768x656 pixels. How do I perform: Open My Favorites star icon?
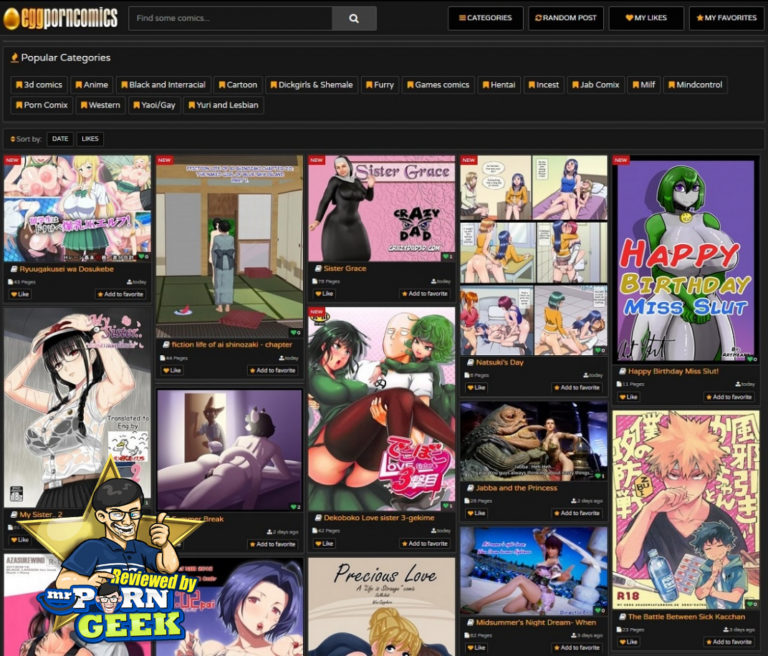pos(699,18)
